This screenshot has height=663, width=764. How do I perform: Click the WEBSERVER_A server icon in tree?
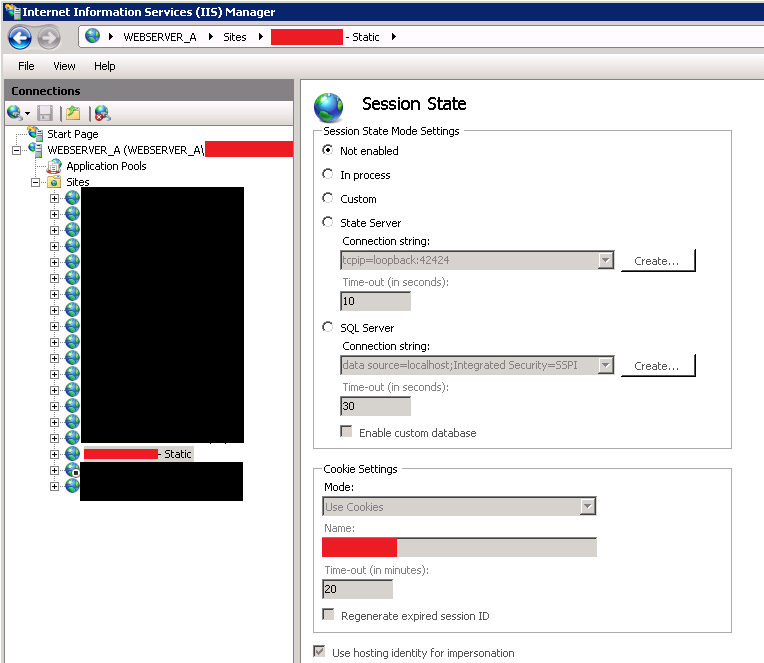click(35, 149)
